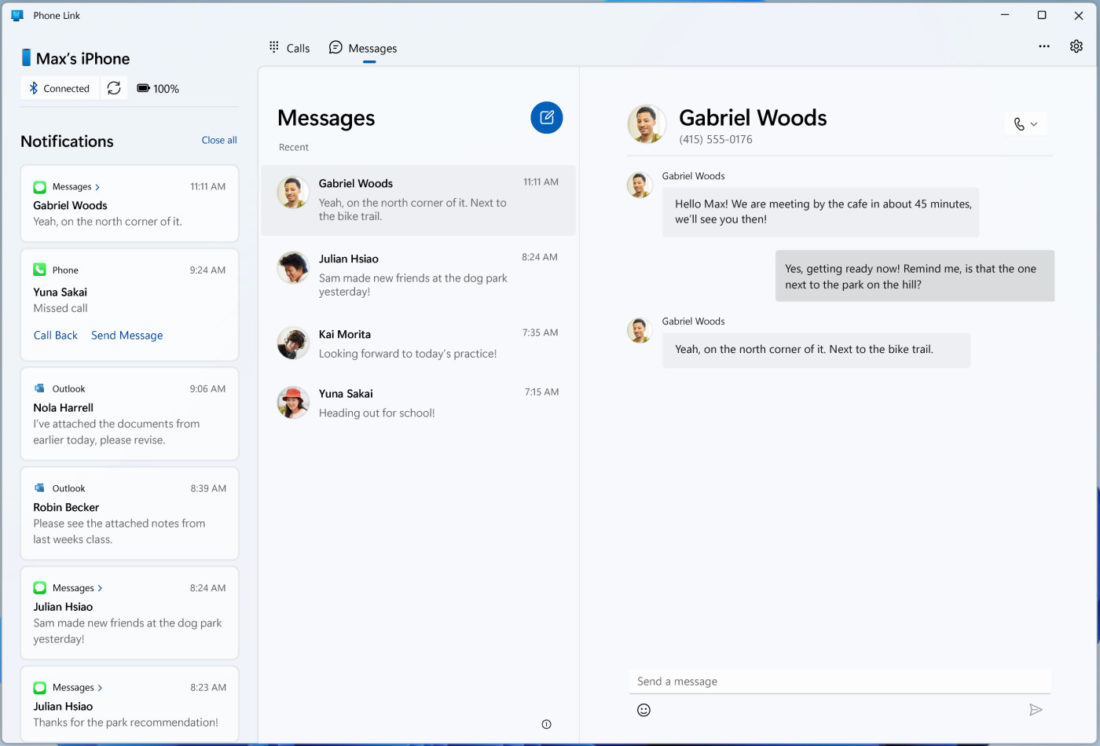Switch to the Messages tab
This screenshot has height=746, width=1100.
click(x=362, y=47)
